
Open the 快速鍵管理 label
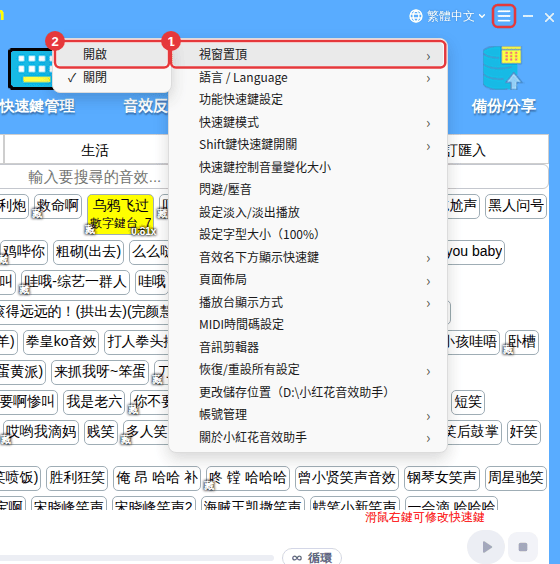click(x=37, y=106)
